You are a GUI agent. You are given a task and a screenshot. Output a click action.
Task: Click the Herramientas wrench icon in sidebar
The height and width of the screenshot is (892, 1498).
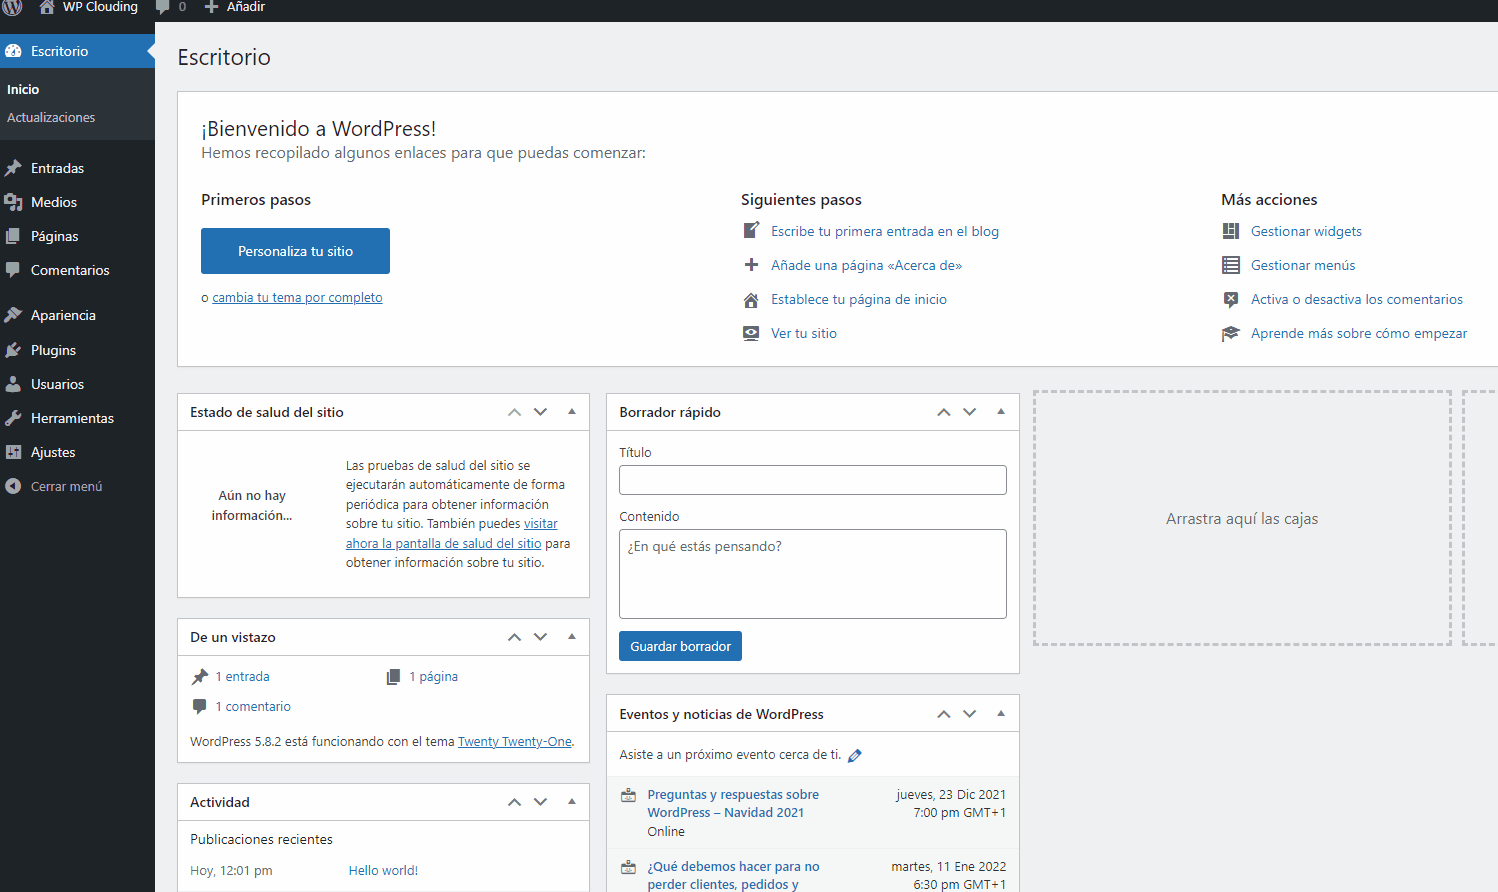tap(13, 418)
